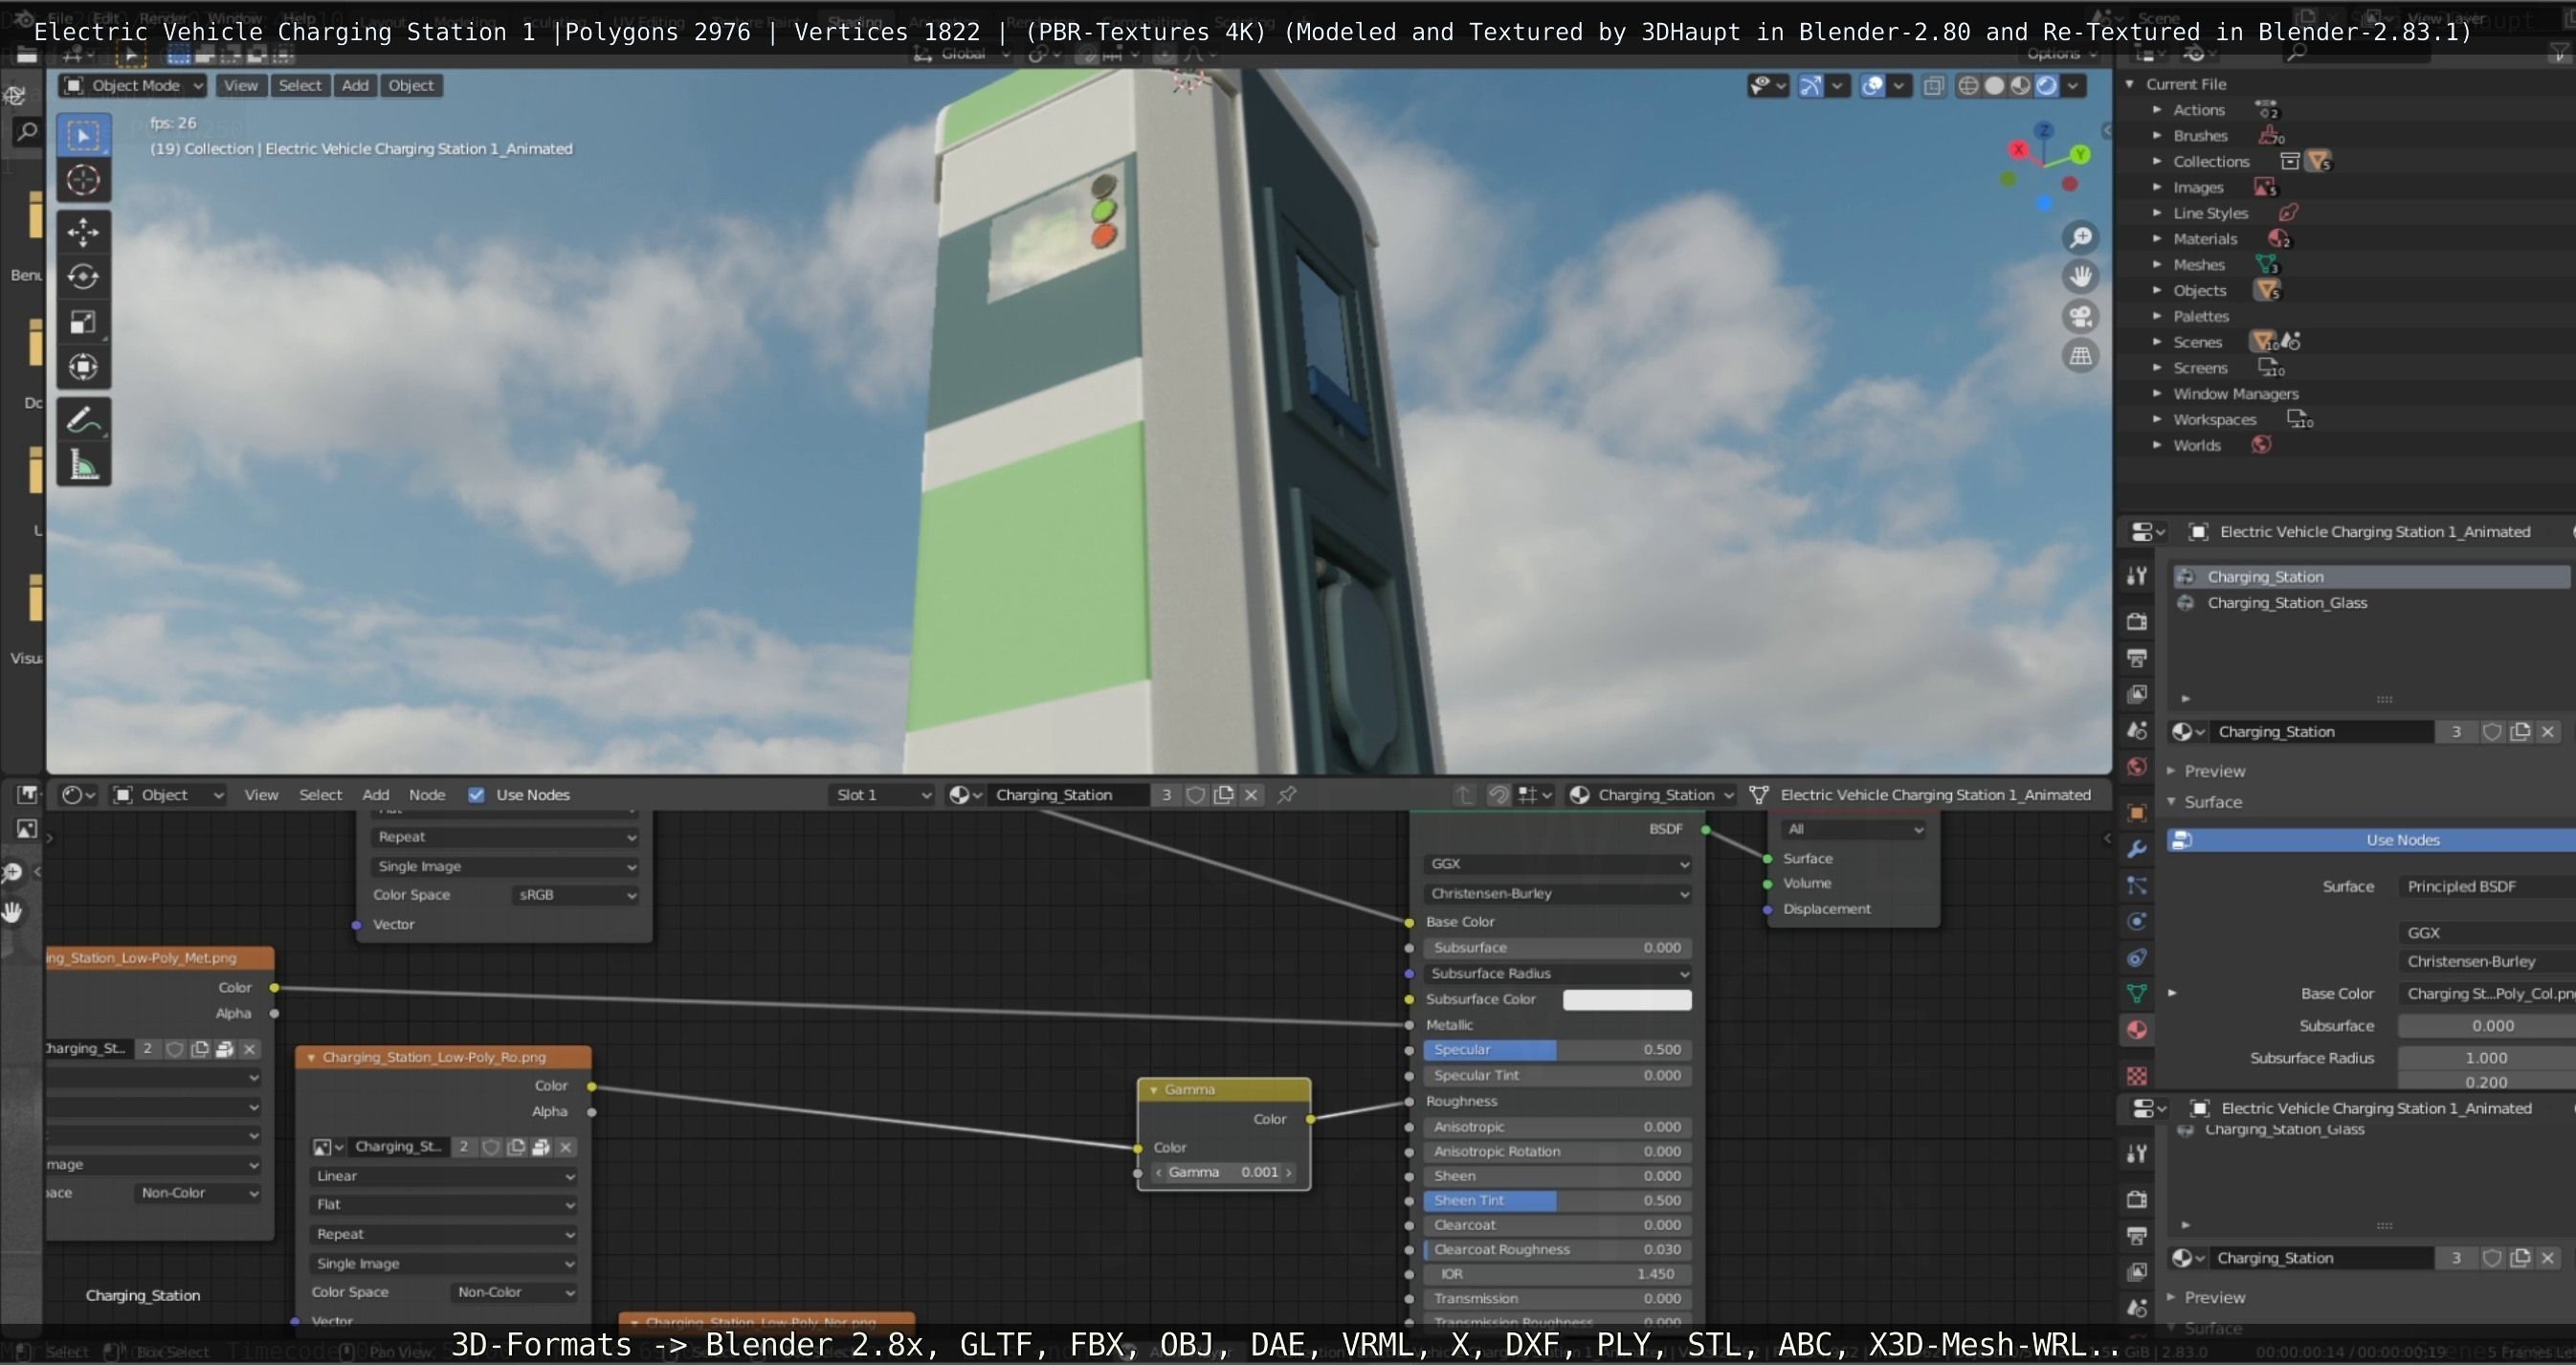Click the navigation gizmo Y axis
This screenshot has height=1365, width=2576.
(x=2081, y=154)
